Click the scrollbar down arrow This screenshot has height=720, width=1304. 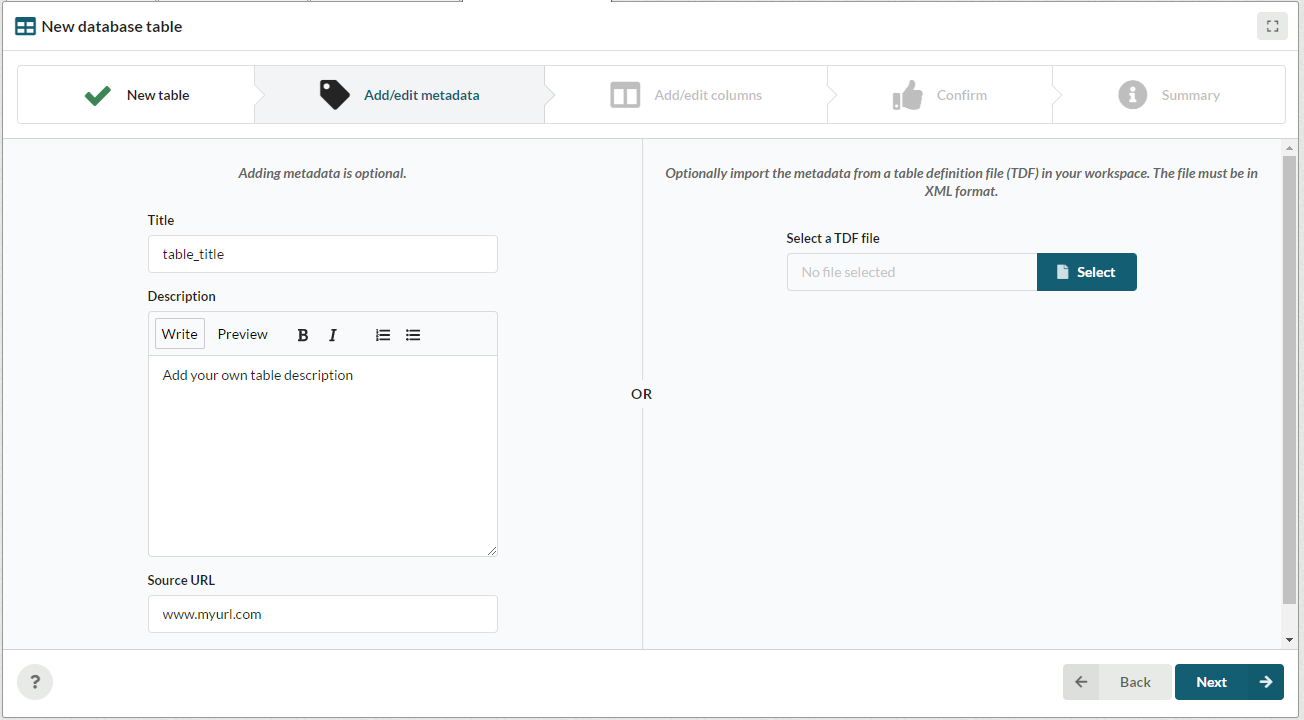pos(1289,640)
